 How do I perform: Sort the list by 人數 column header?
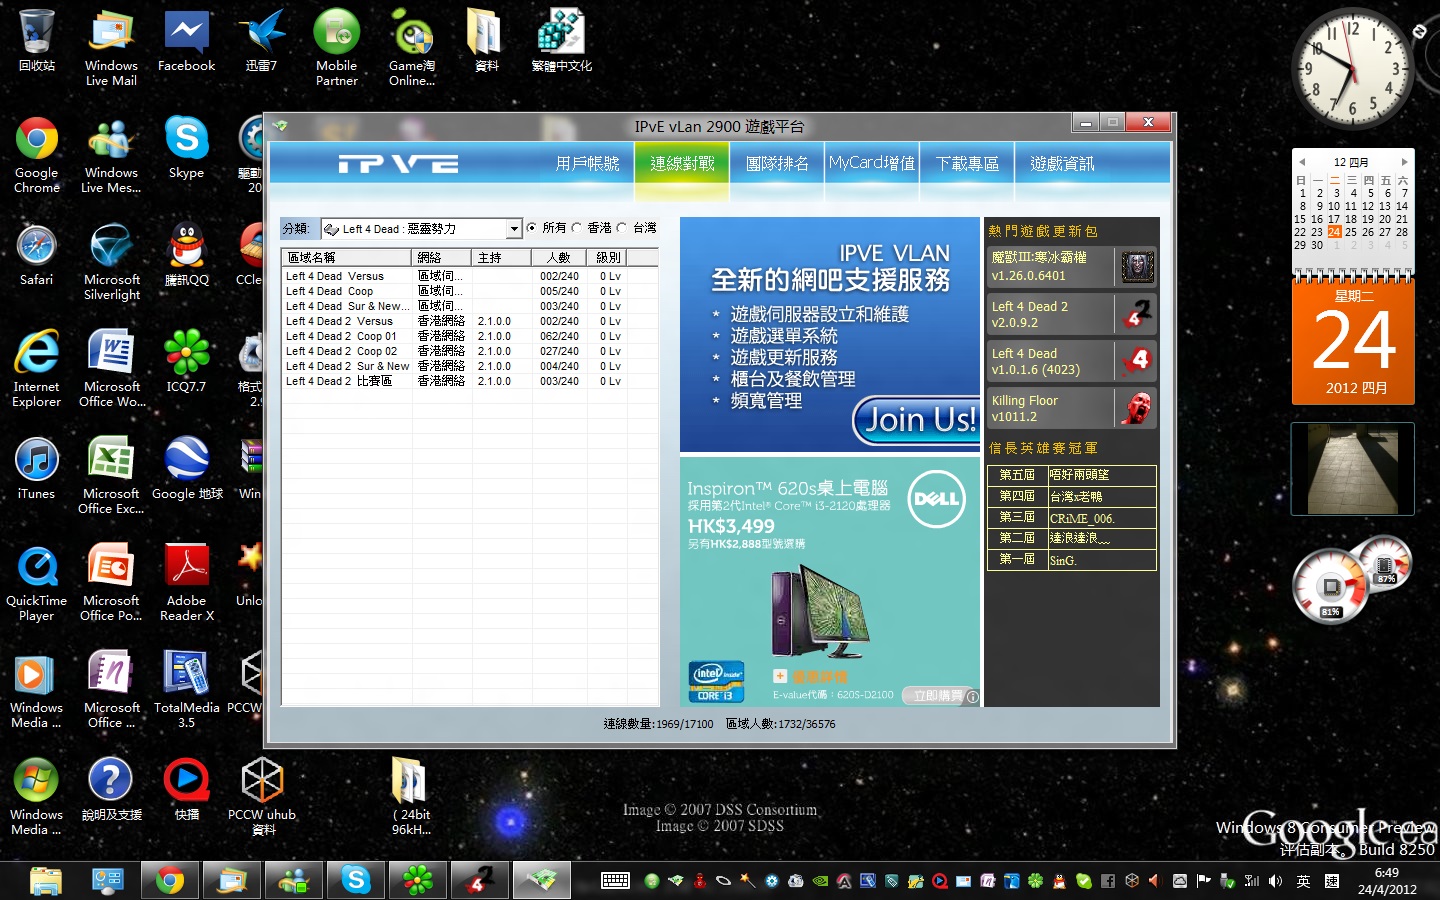[x=558, y=258]
